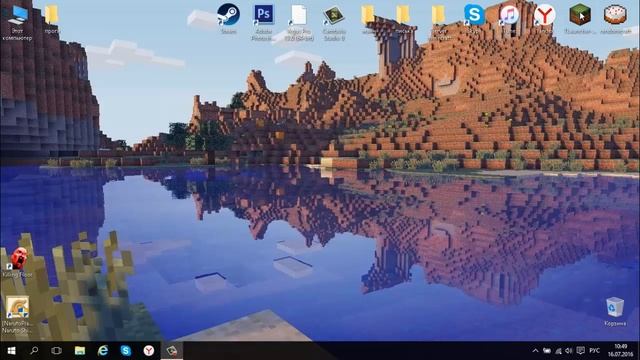Open Yandex Browser pinned on taskbar
The height and width of the screenshot is (360, 640).
(149, 351)
